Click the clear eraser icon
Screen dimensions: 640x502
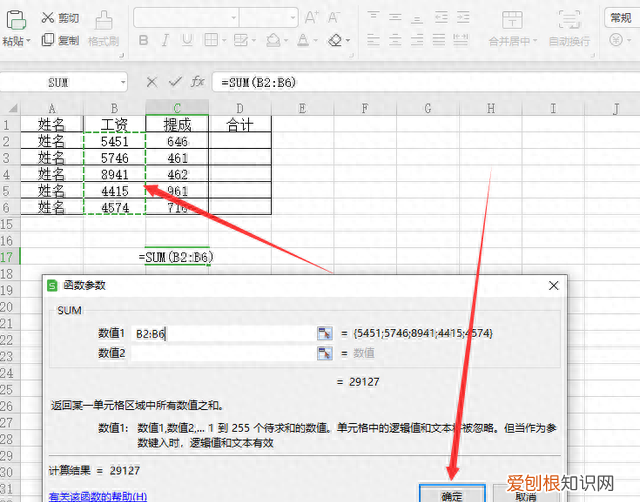point(335,40)
